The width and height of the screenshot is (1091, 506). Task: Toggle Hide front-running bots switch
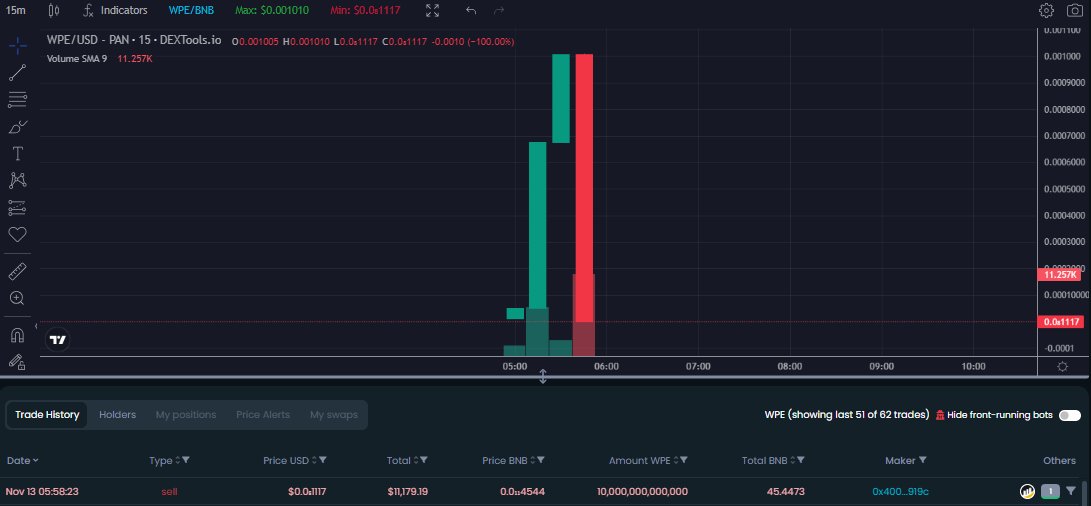pos(1069,415)
